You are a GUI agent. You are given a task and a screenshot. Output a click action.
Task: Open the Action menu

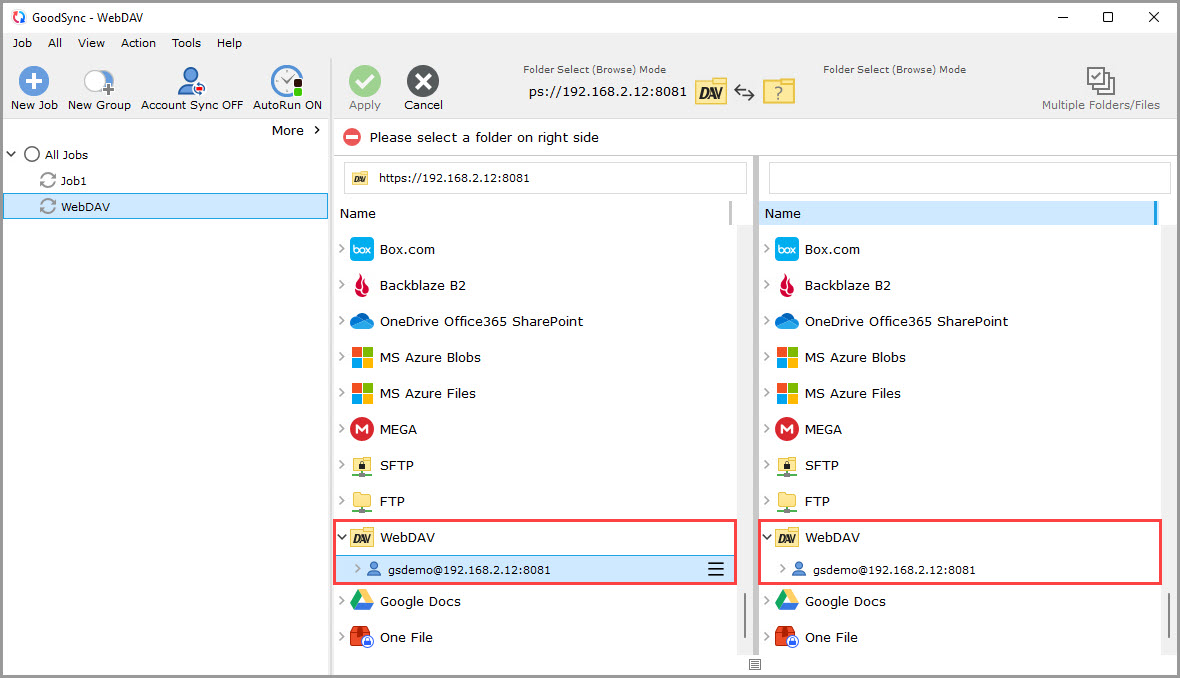click(138, 43)
